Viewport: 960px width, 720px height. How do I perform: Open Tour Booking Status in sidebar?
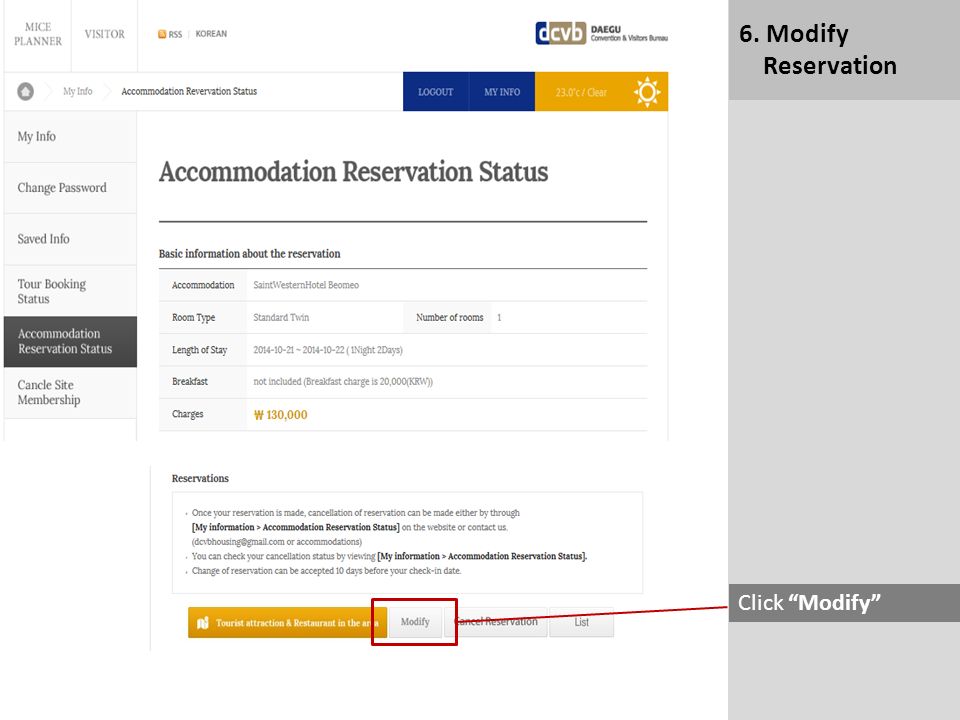(x=70, y=291)
